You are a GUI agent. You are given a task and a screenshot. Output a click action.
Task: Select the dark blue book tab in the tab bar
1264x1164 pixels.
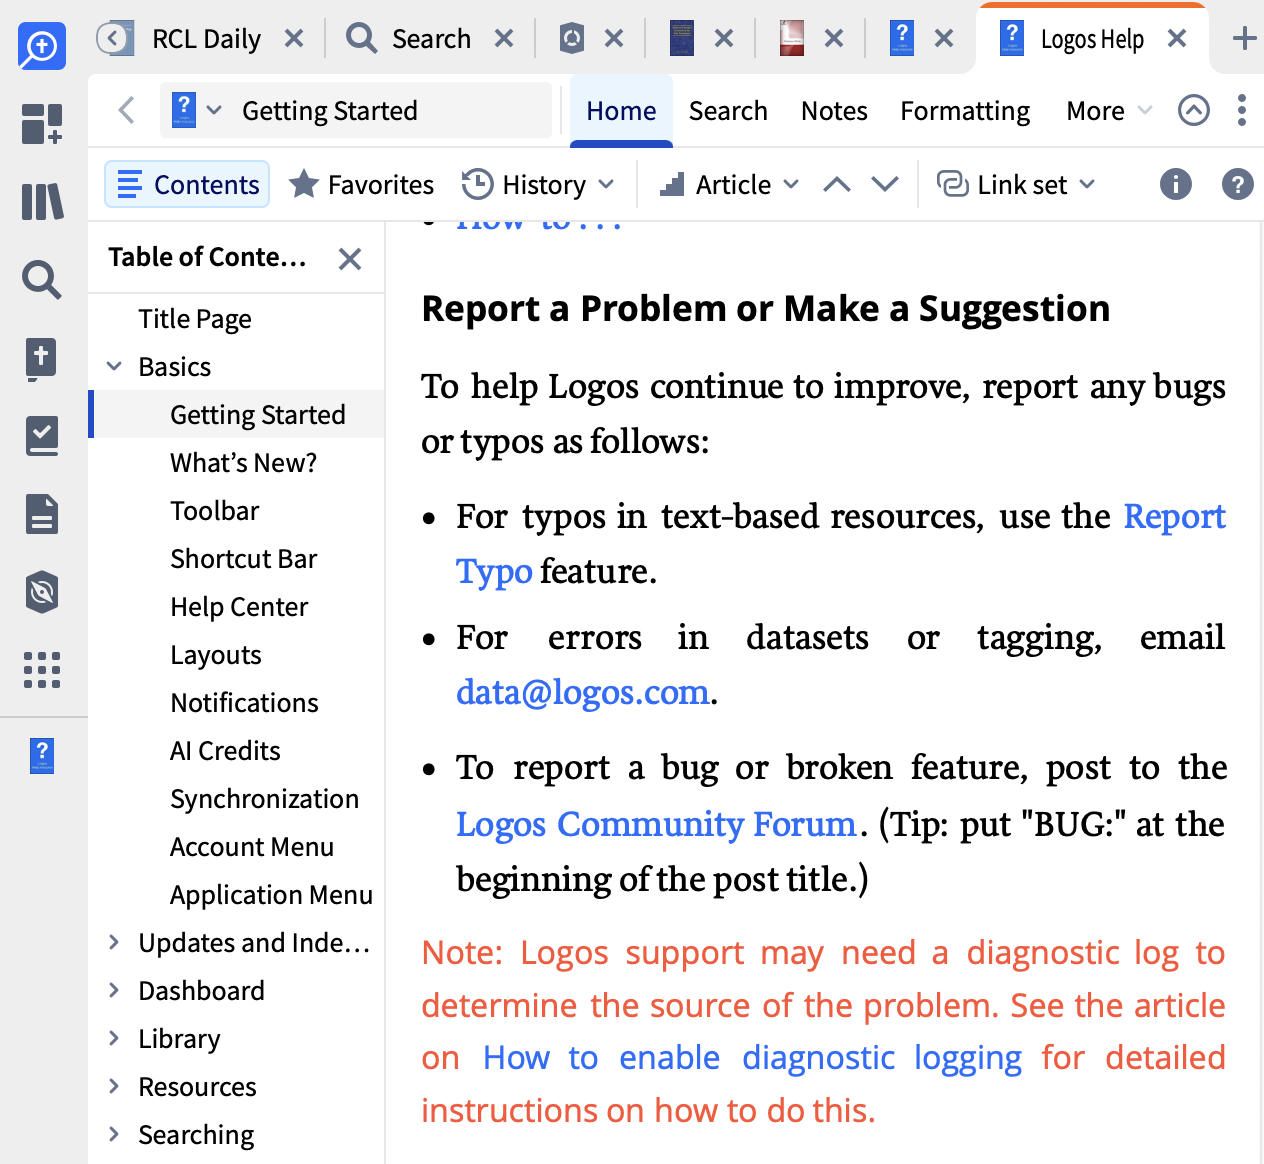682,39
